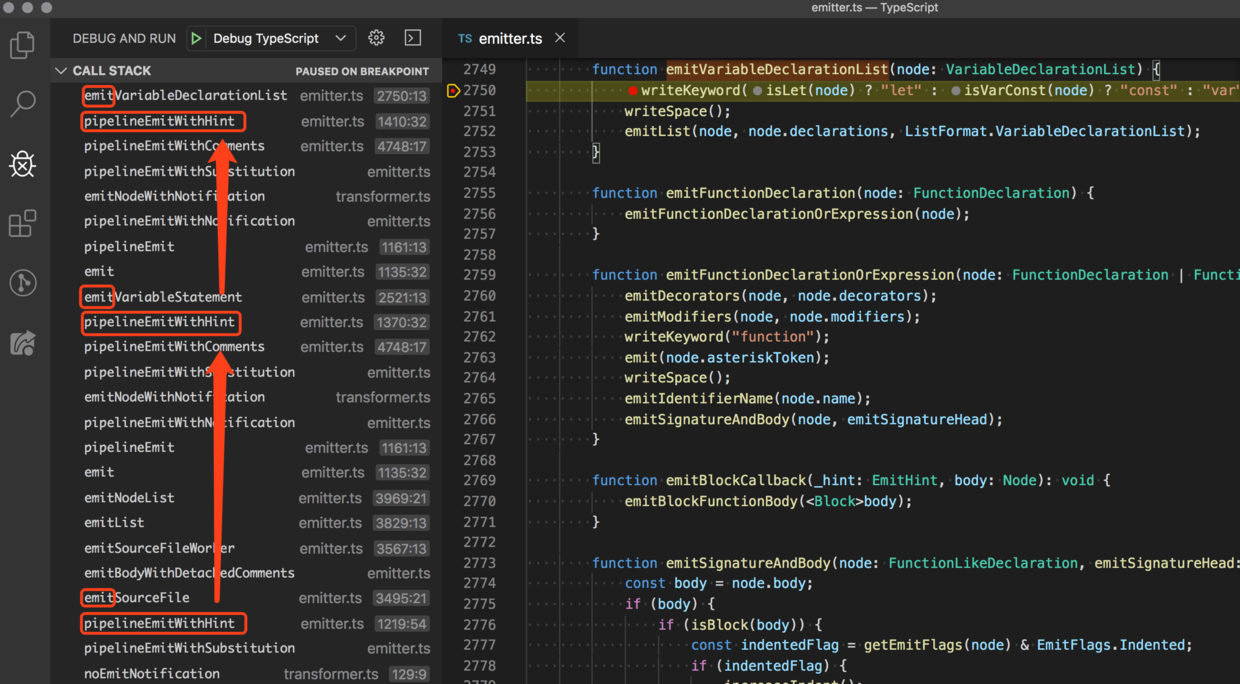Screen dimensions: 1240x684
Task: Click the 2521:13 line badge
Action: pos(402,297)
